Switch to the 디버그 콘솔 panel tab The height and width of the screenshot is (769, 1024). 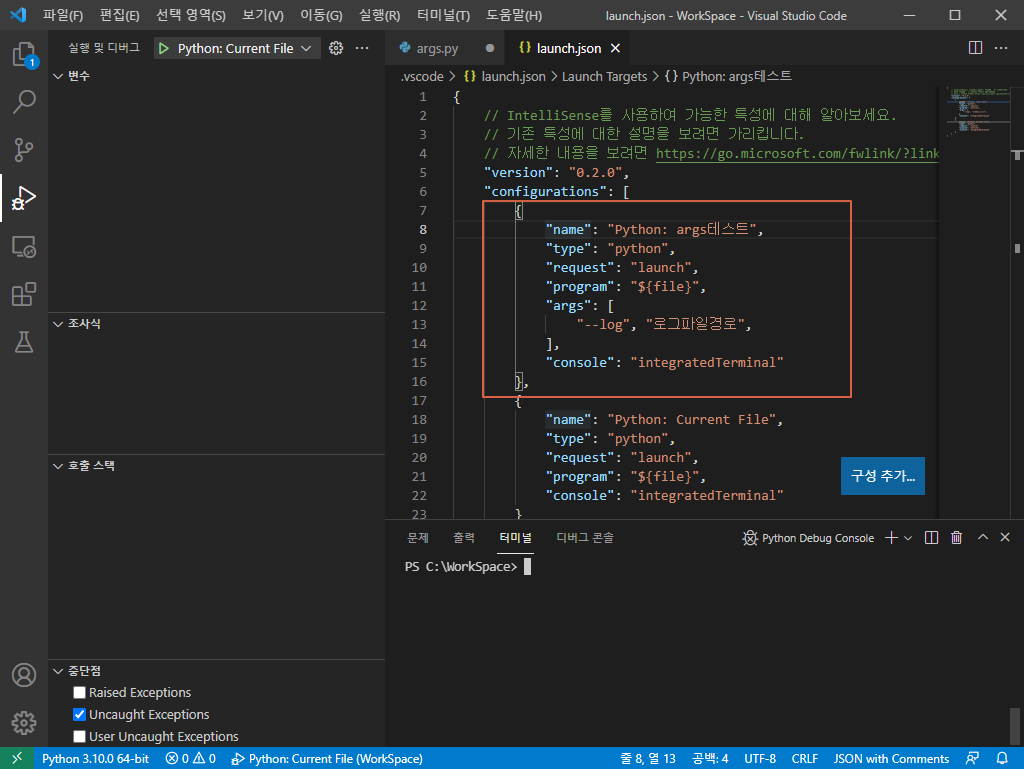click(x=584, y=538)
